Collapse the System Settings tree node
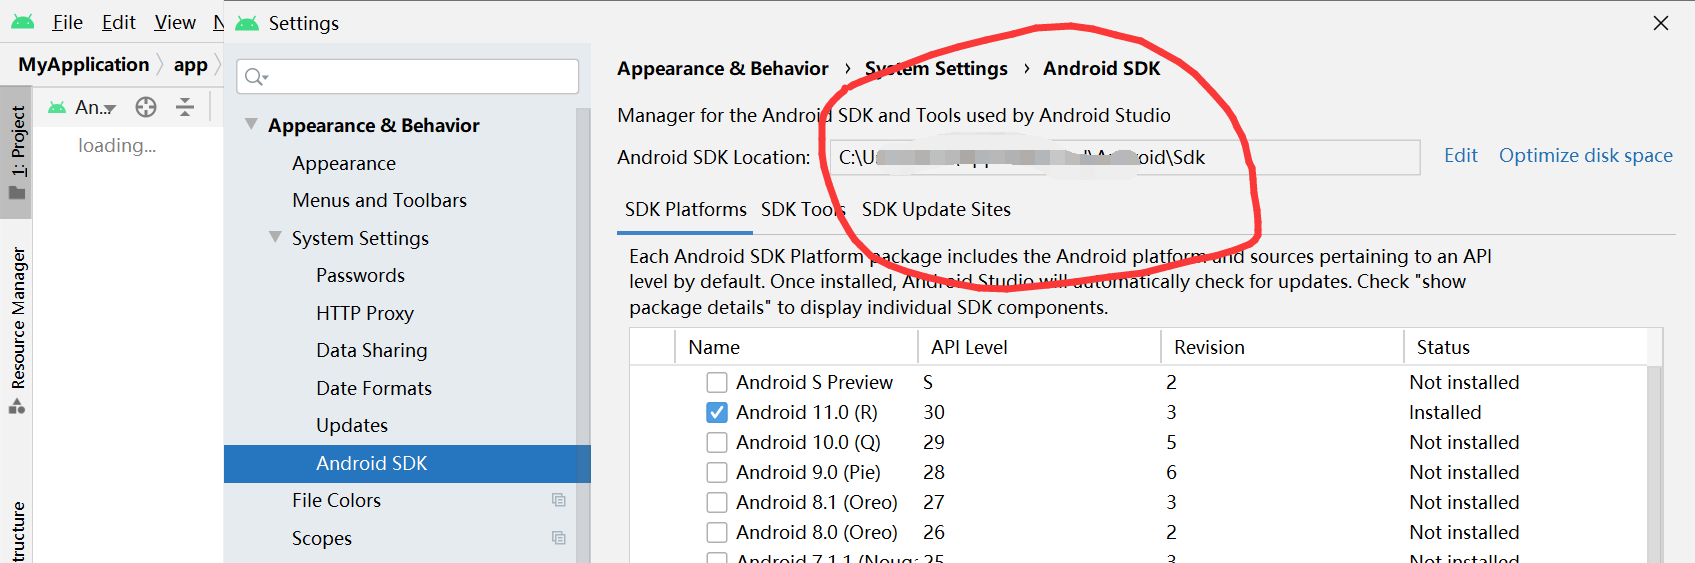This screenshot has height=563, width=1695. point(275,238)
